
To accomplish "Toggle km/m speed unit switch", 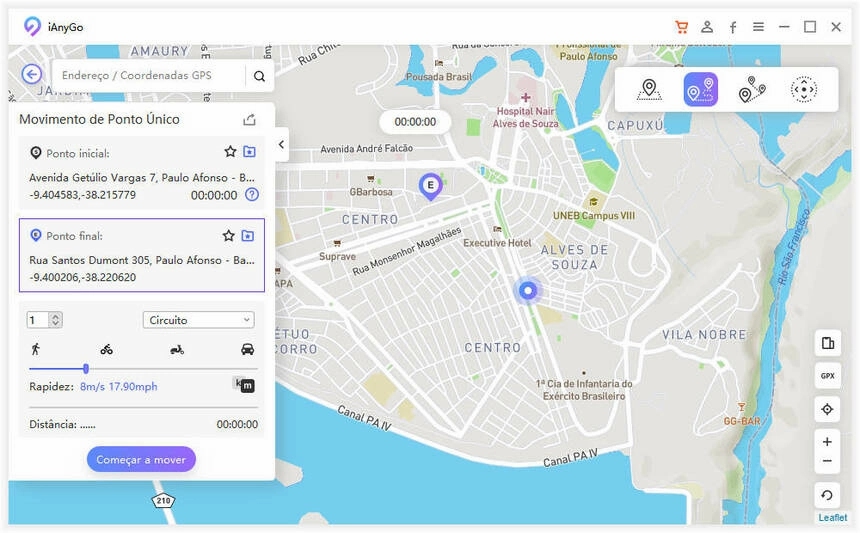I will (x=245, y=384).
